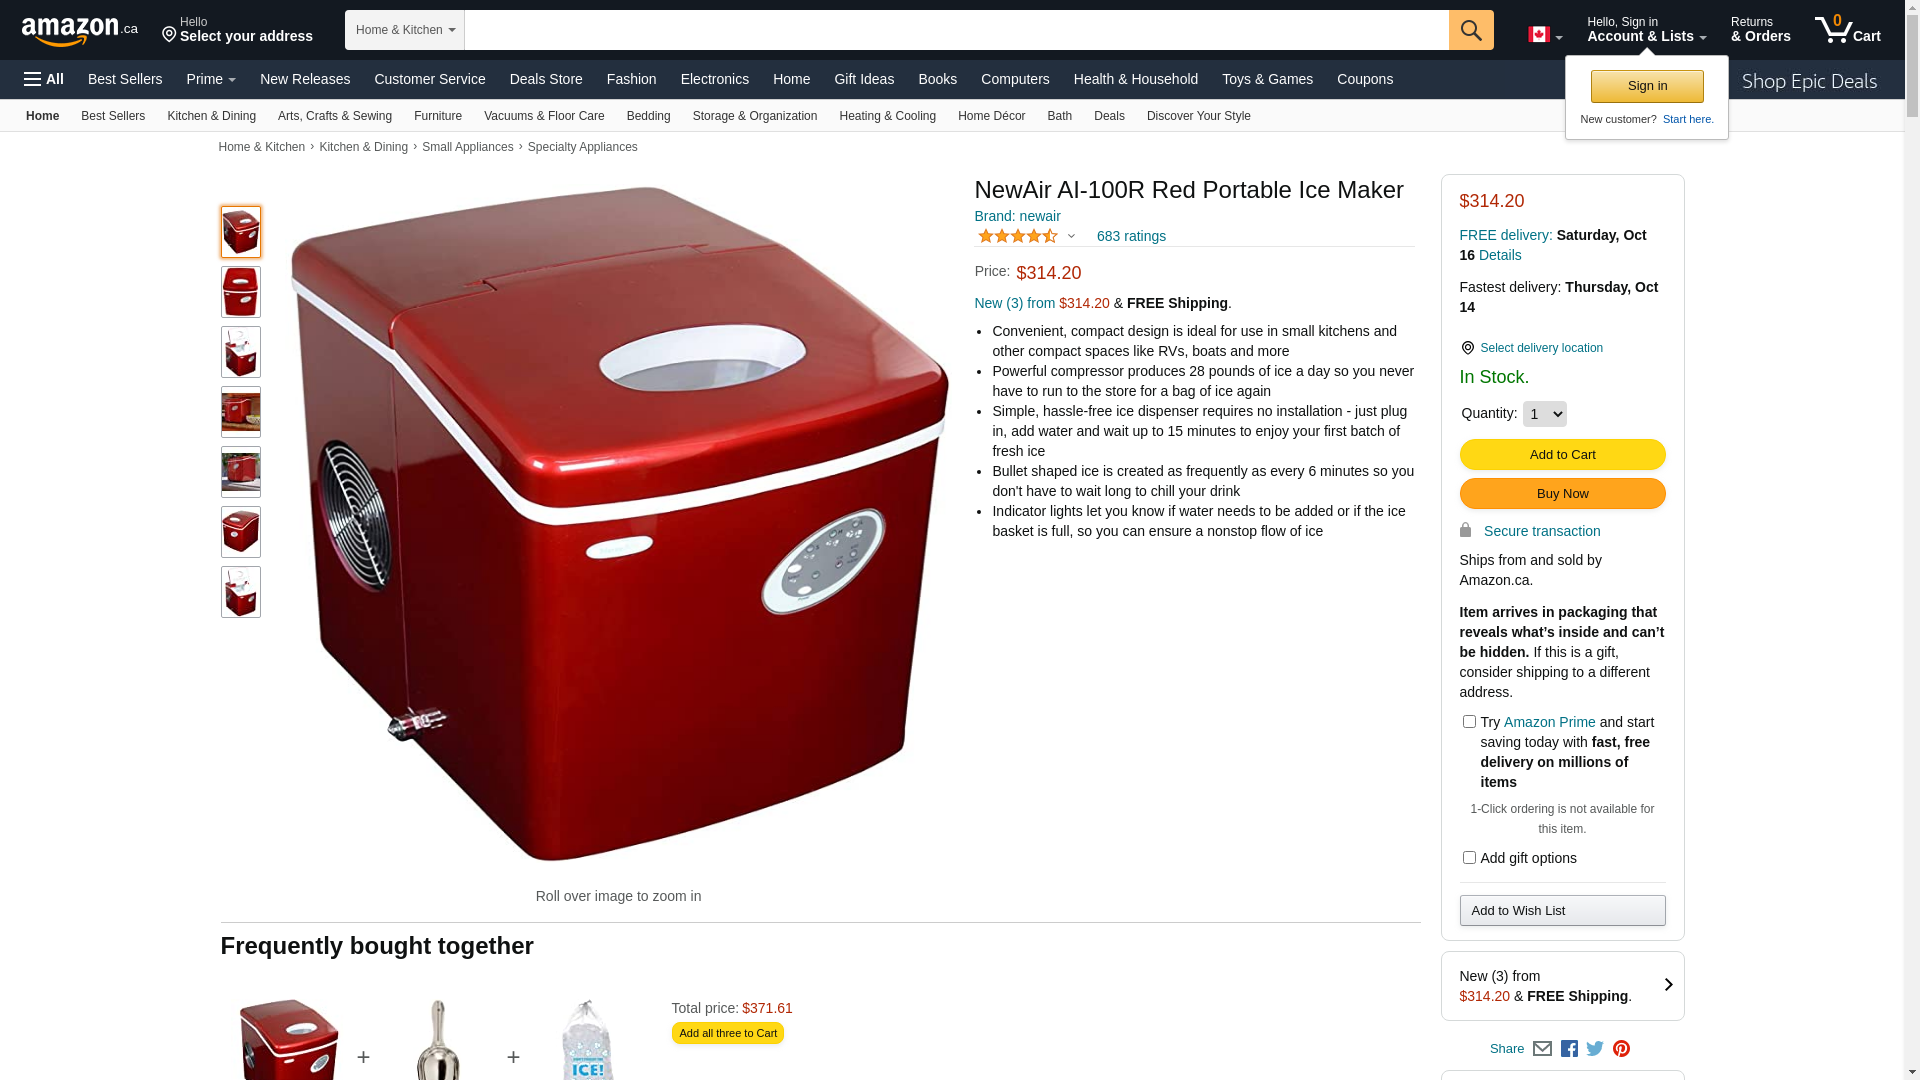The image size is (1920, 1080).
Task: Open the shopping cart icon
Action: point(1847,29)
